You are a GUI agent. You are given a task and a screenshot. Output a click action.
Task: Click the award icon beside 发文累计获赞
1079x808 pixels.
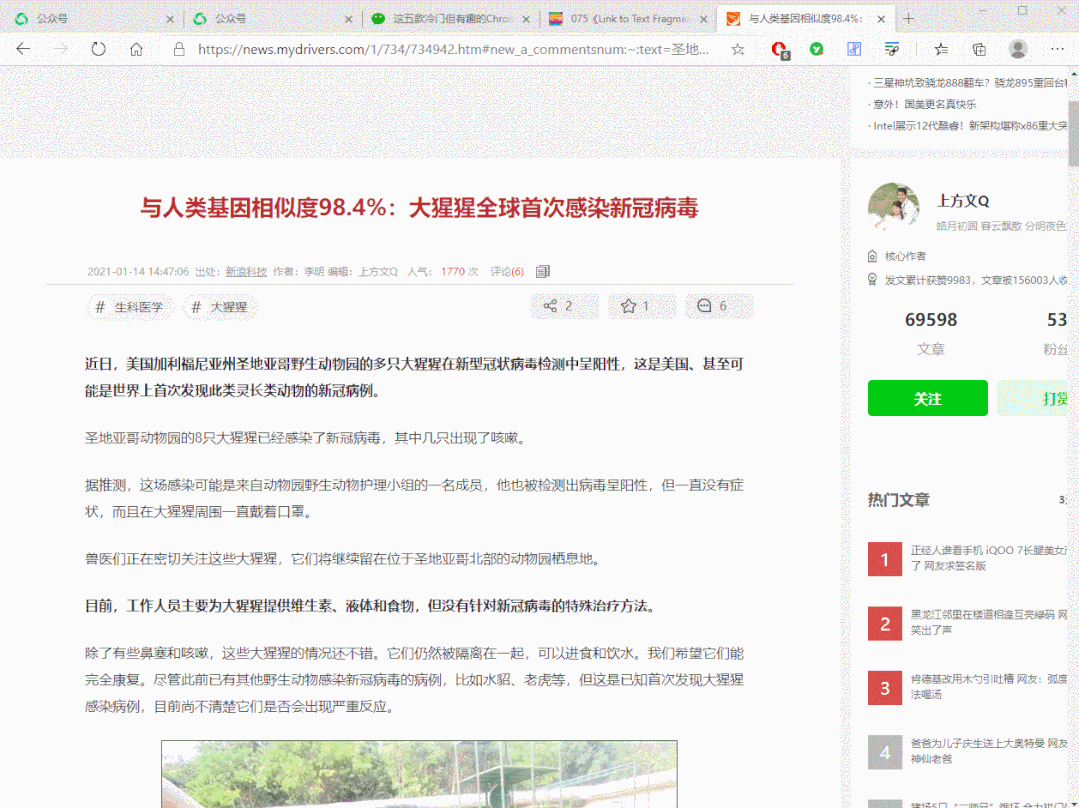click(x=872, y=279)
